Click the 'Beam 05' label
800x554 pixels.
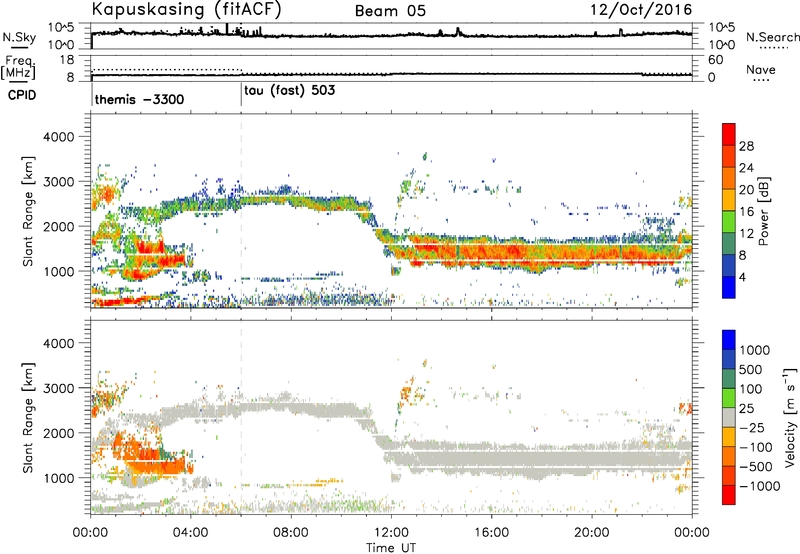390,11
